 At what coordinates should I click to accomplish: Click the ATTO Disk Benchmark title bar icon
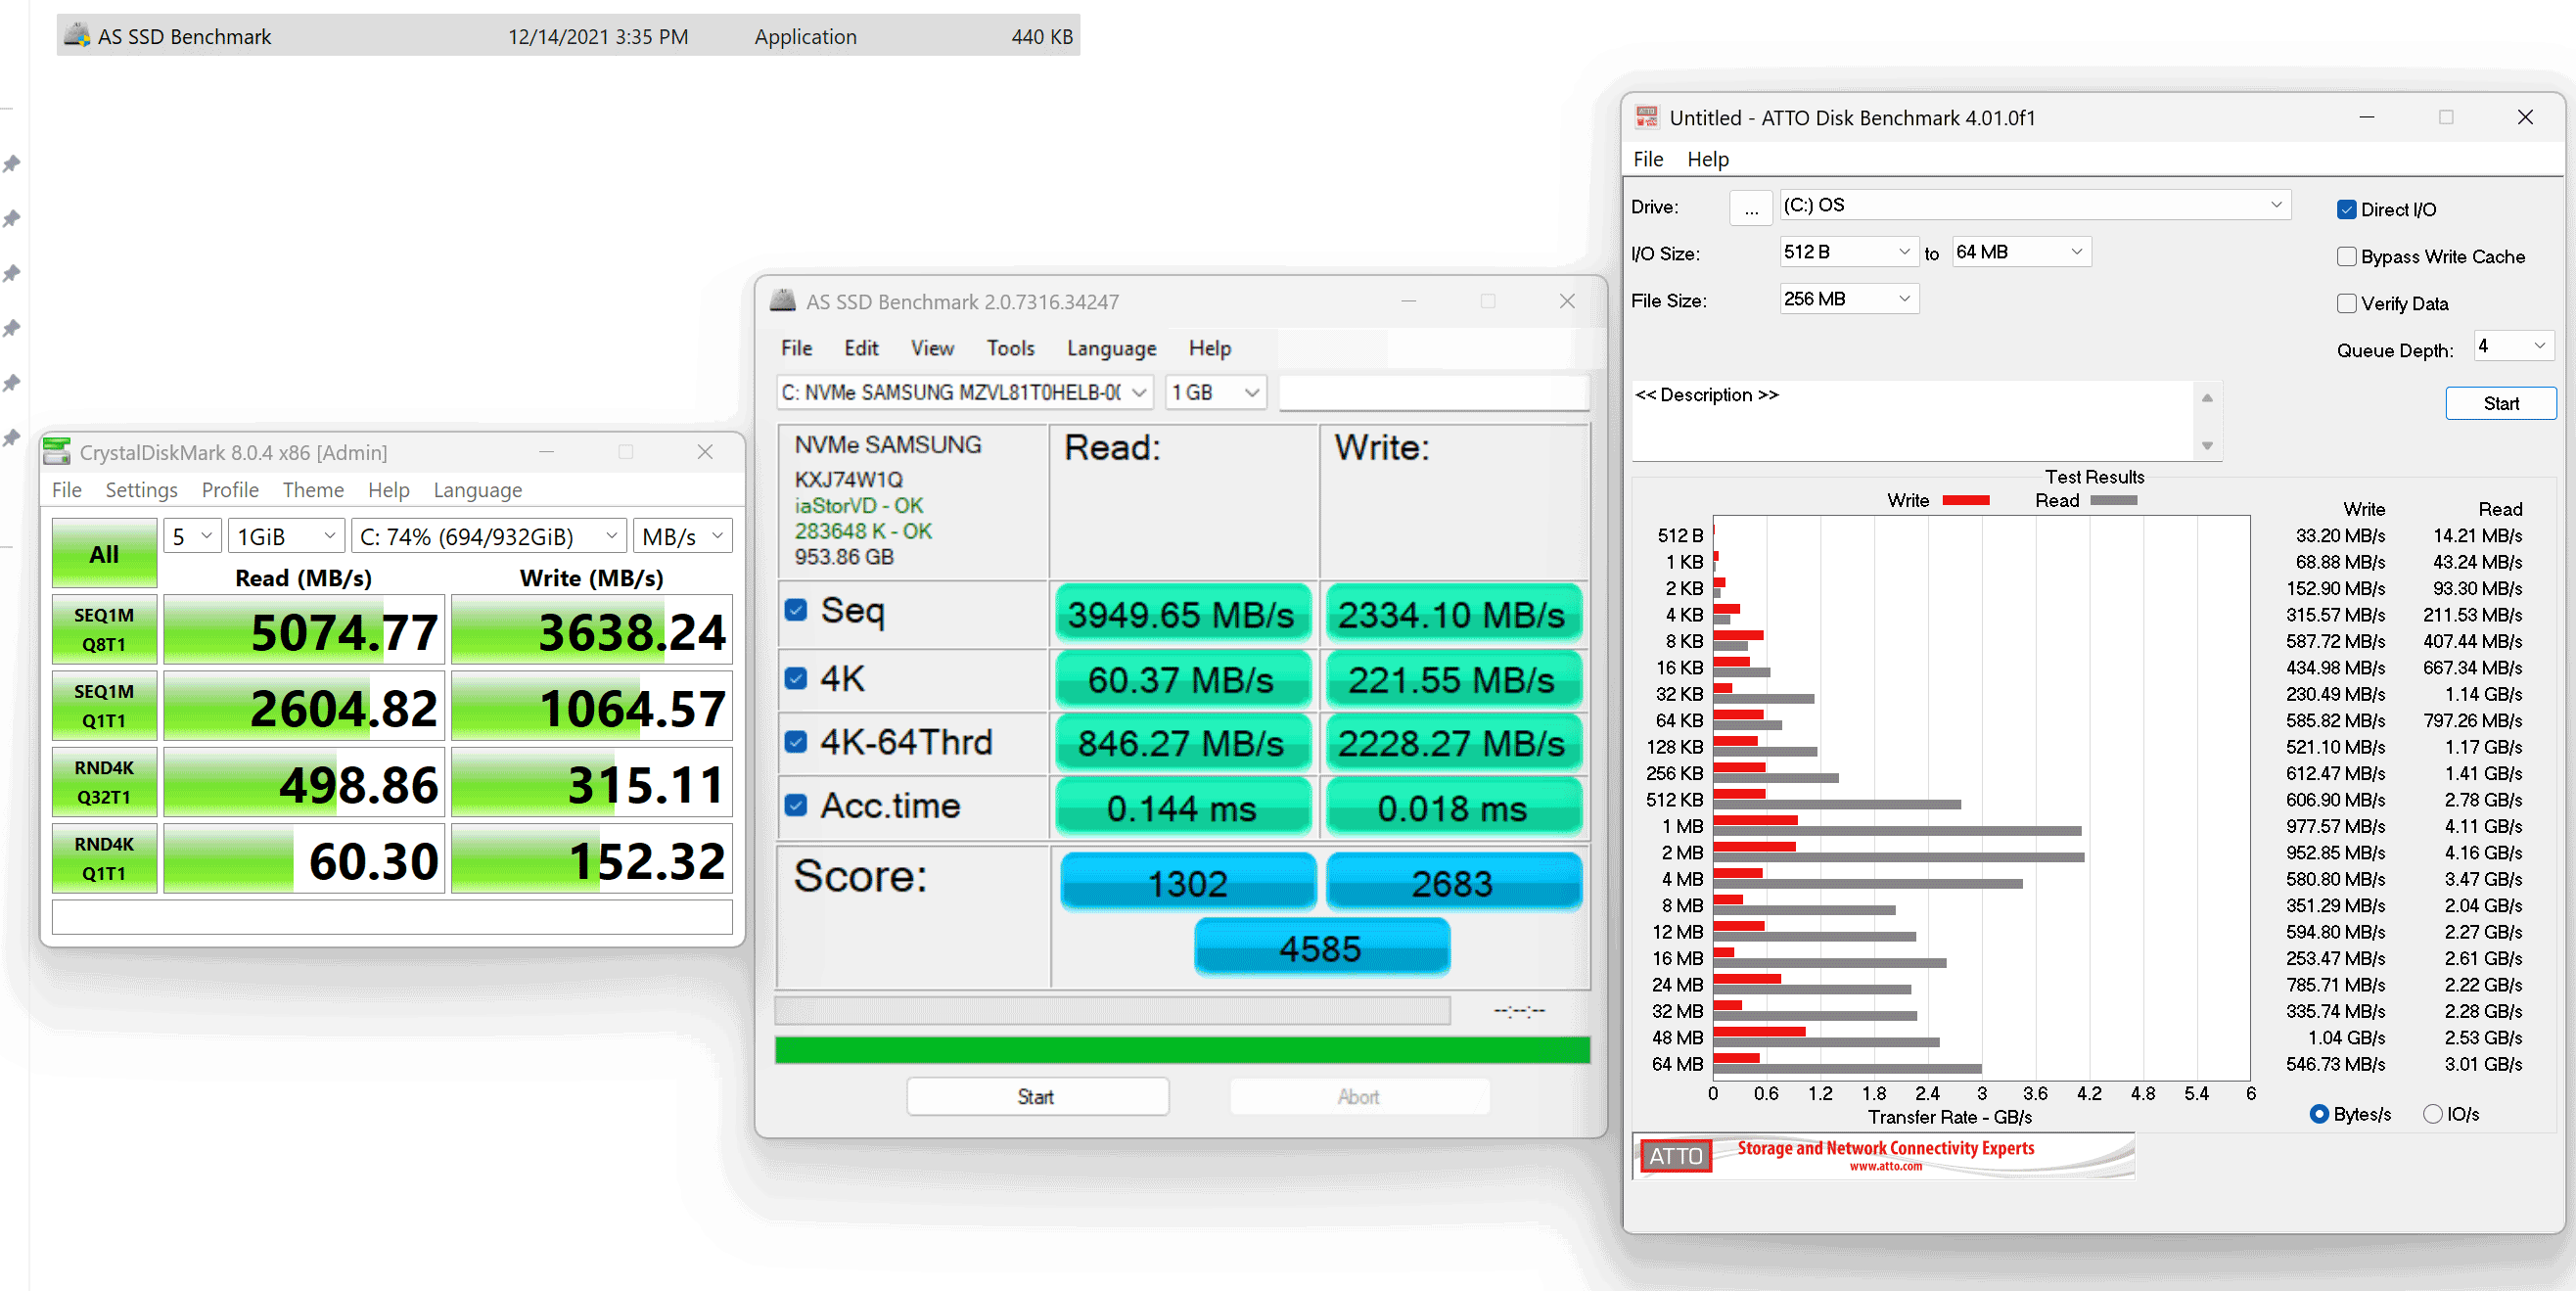tap(1646, 117)
